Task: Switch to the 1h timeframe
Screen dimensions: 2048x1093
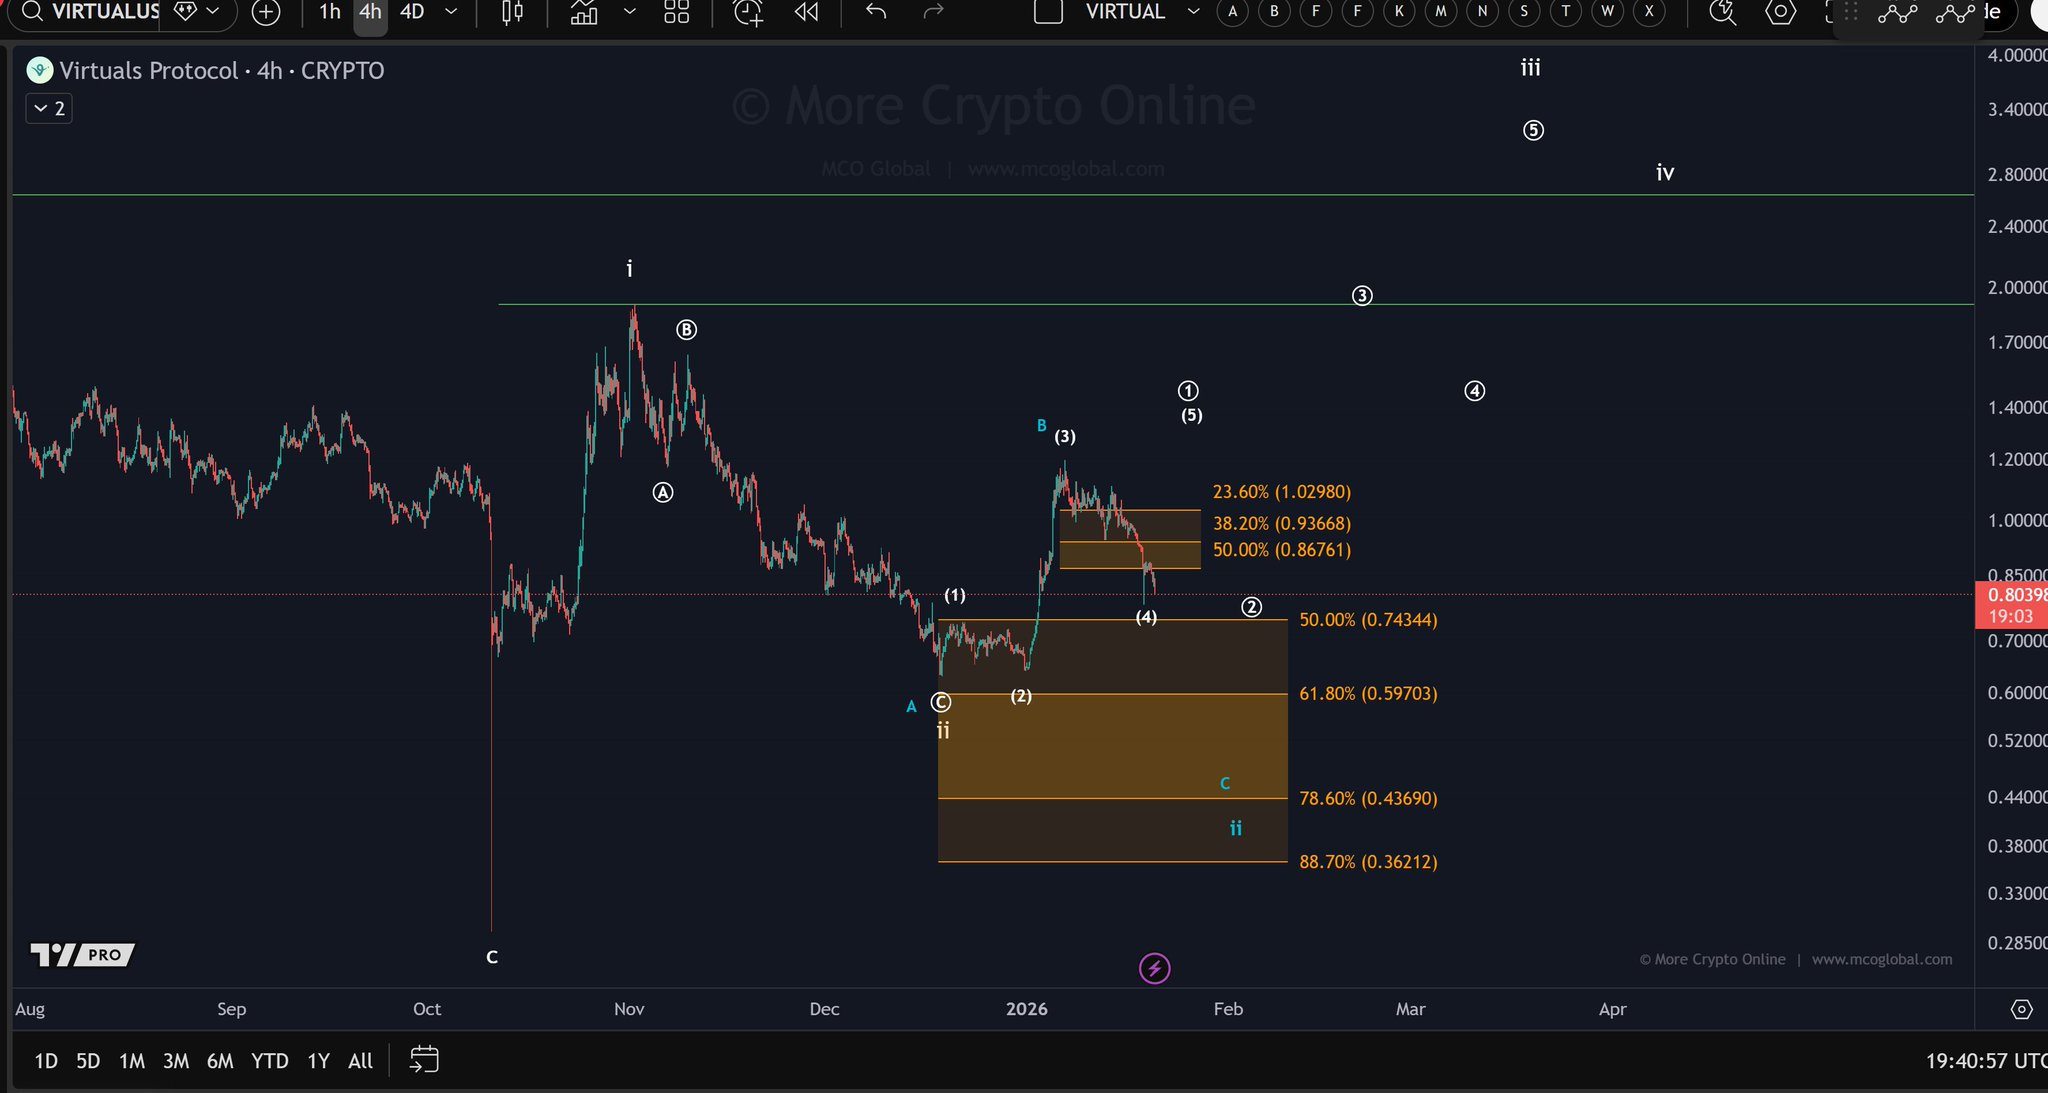Action: coord(330,12)
